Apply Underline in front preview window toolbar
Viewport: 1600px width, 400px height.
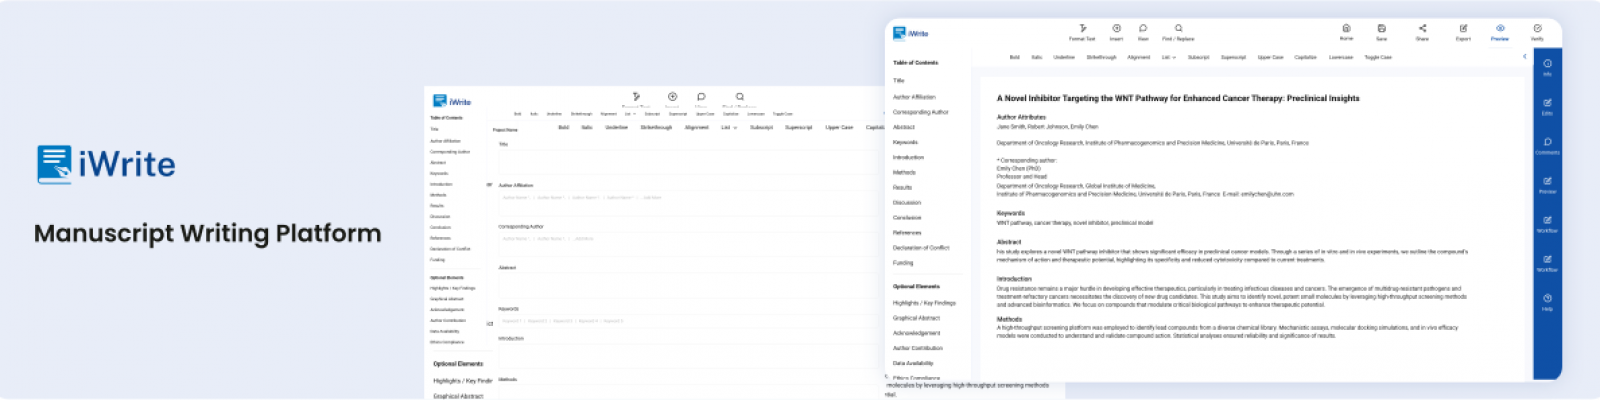tap(1064, 57)
